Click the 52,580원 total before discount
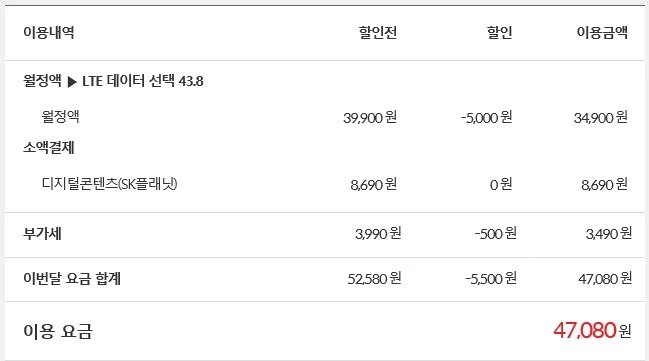This screenshot has height=361, width=649. tap(374, 278)
